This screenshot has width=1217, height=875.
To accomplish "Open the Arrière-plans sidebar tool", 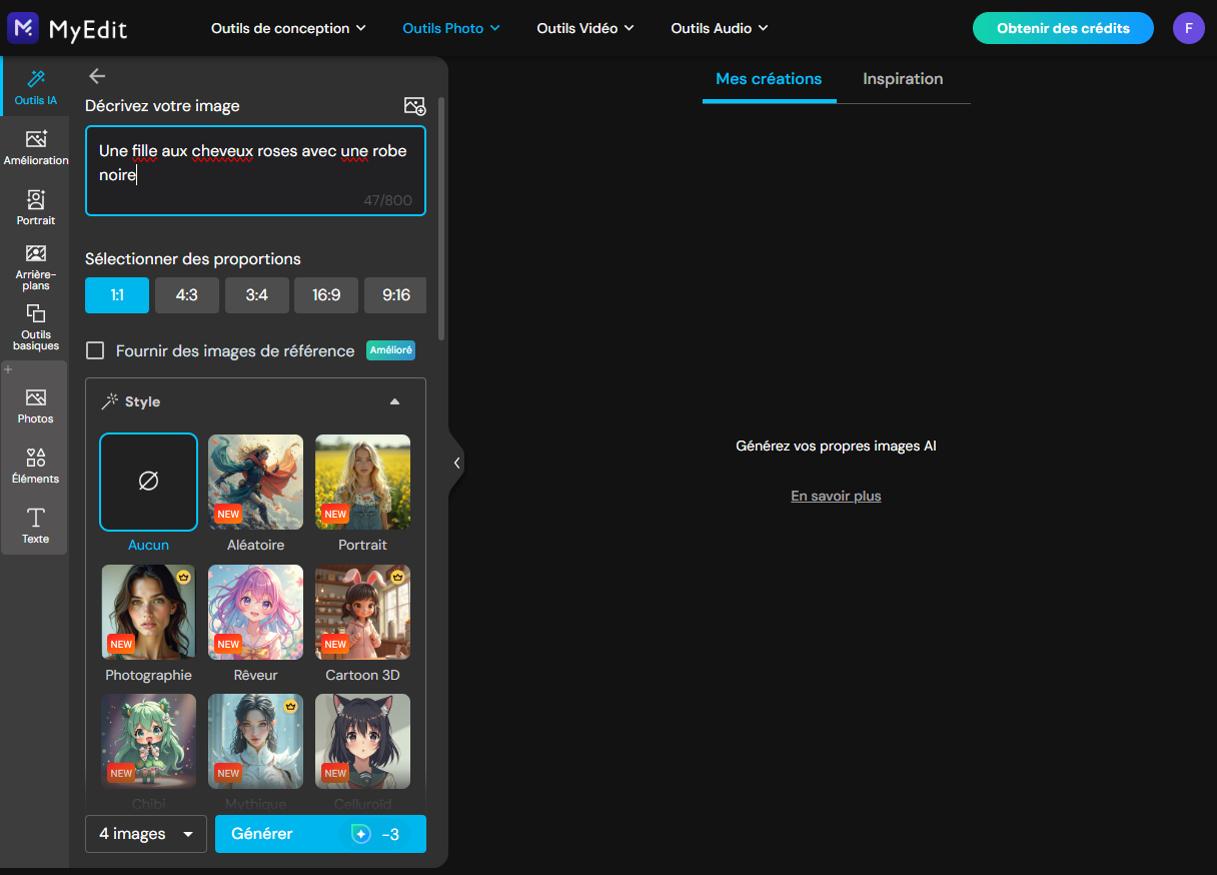I will click(x=35, y=267).
